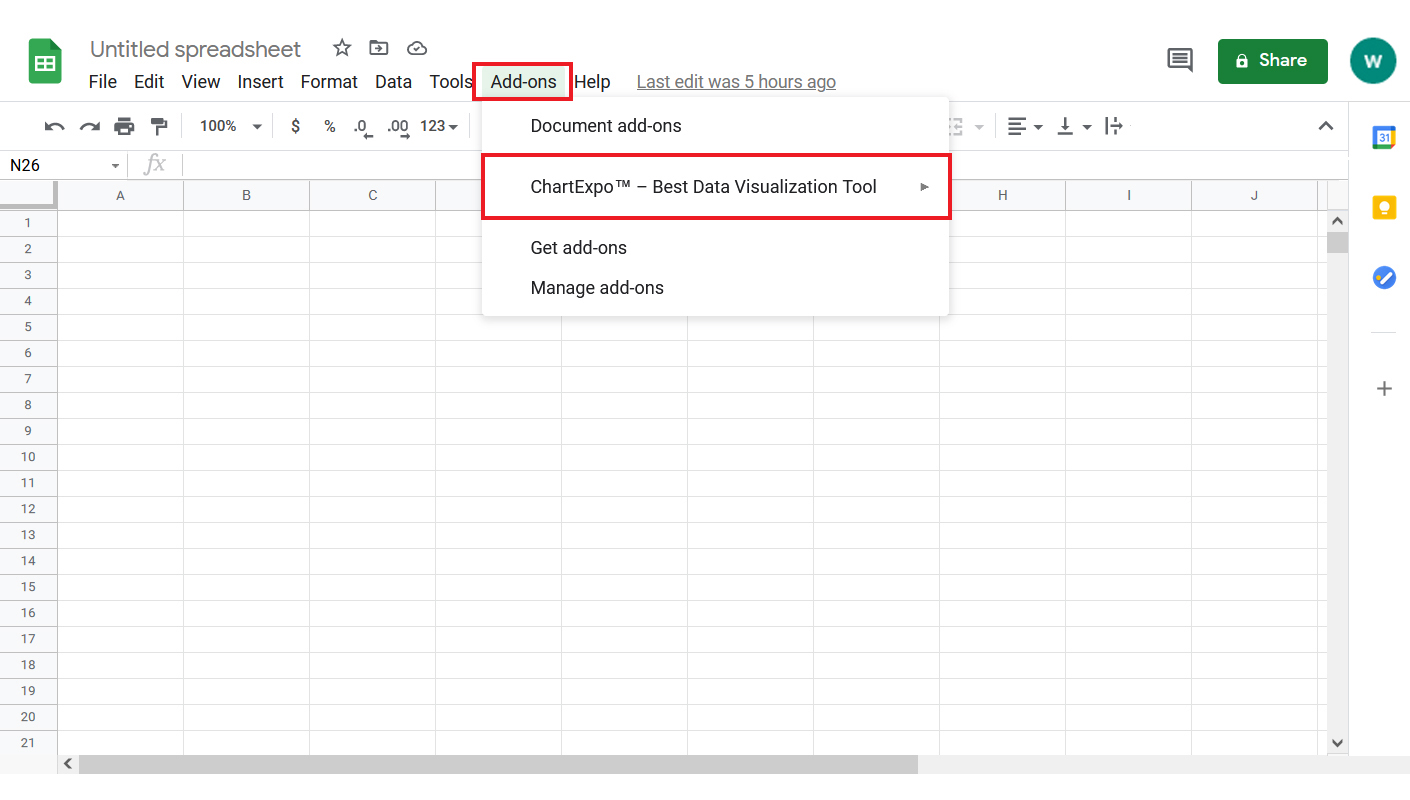Format as percent icon

click(329, 126)
